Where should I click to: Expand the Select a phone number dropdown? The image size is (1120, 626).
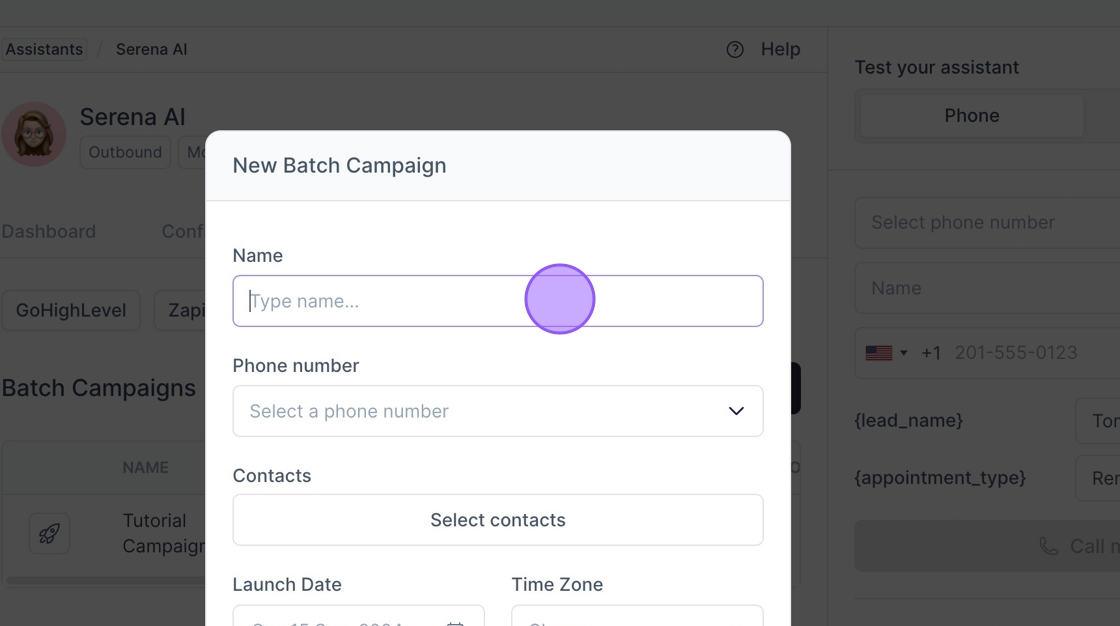498,411
